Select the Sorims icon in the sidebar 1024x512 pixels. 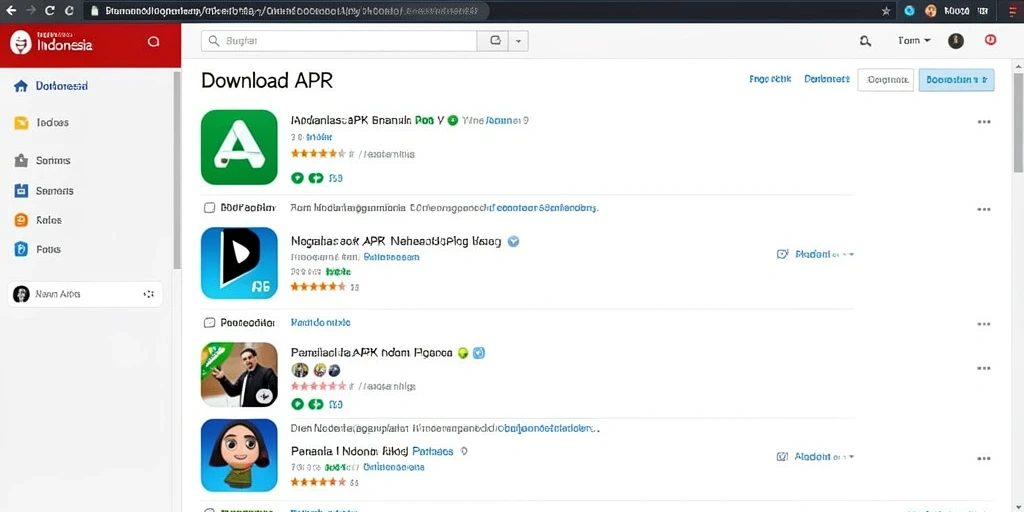[21, 160]
